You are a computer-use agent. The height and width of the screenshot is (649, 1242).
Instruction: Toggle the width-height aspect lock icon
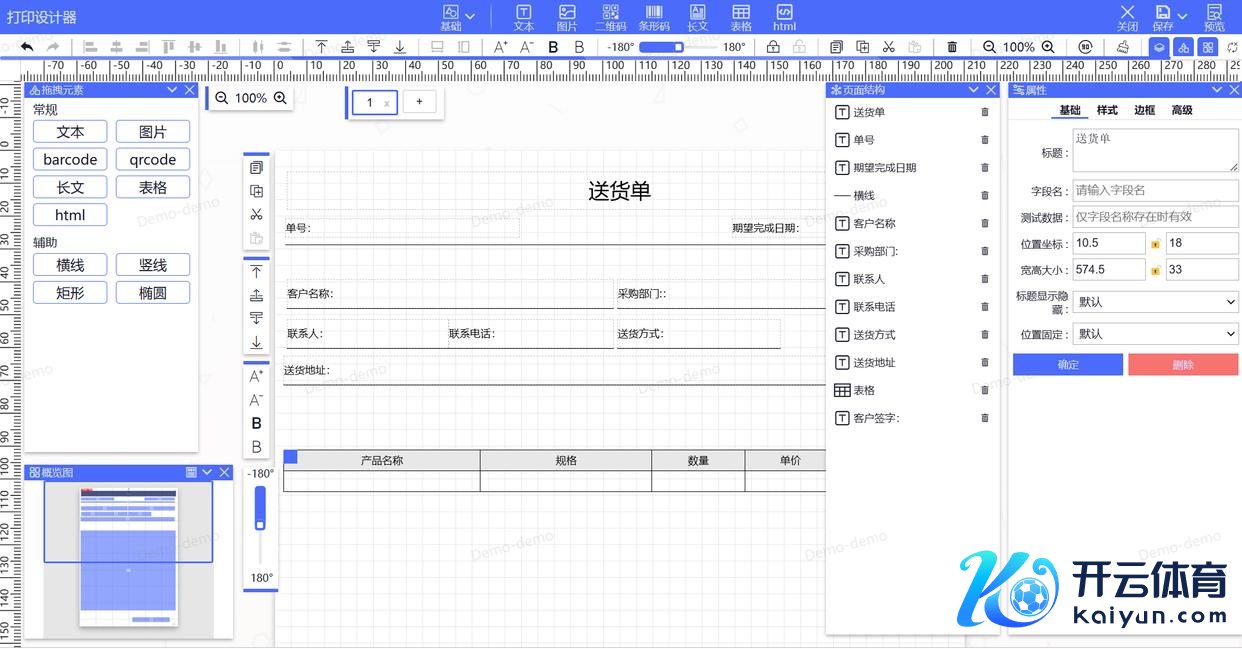[x=1156, y=270]
